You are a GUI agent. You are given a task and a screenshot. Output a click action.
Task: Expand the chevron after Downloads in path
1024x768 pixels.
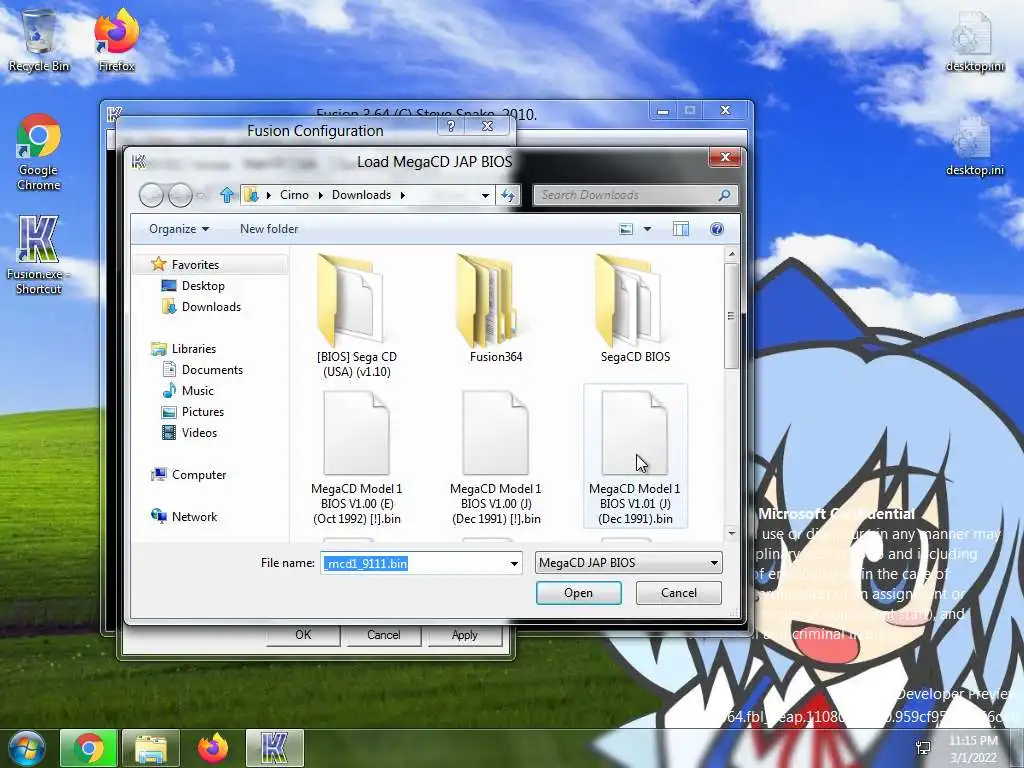402,195
